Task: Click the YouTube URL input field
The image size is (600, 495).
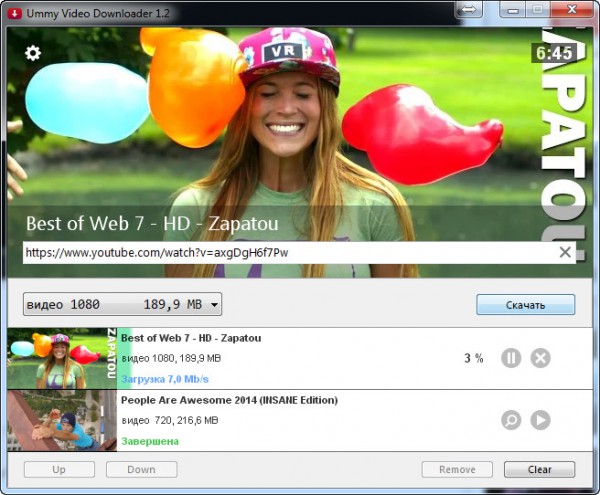Action: coord(299,252)
